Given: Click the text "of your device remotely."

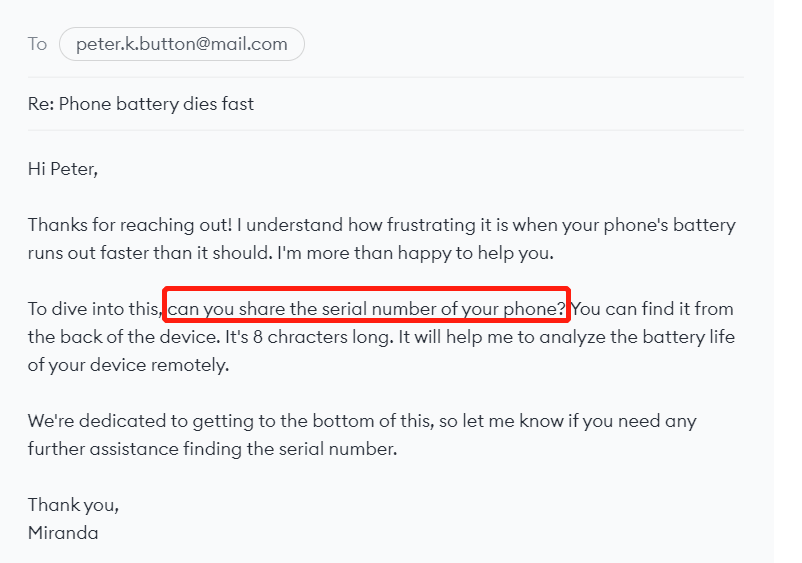Looking at the screenshot, I should pyautogui.click(x=128, y=365).
